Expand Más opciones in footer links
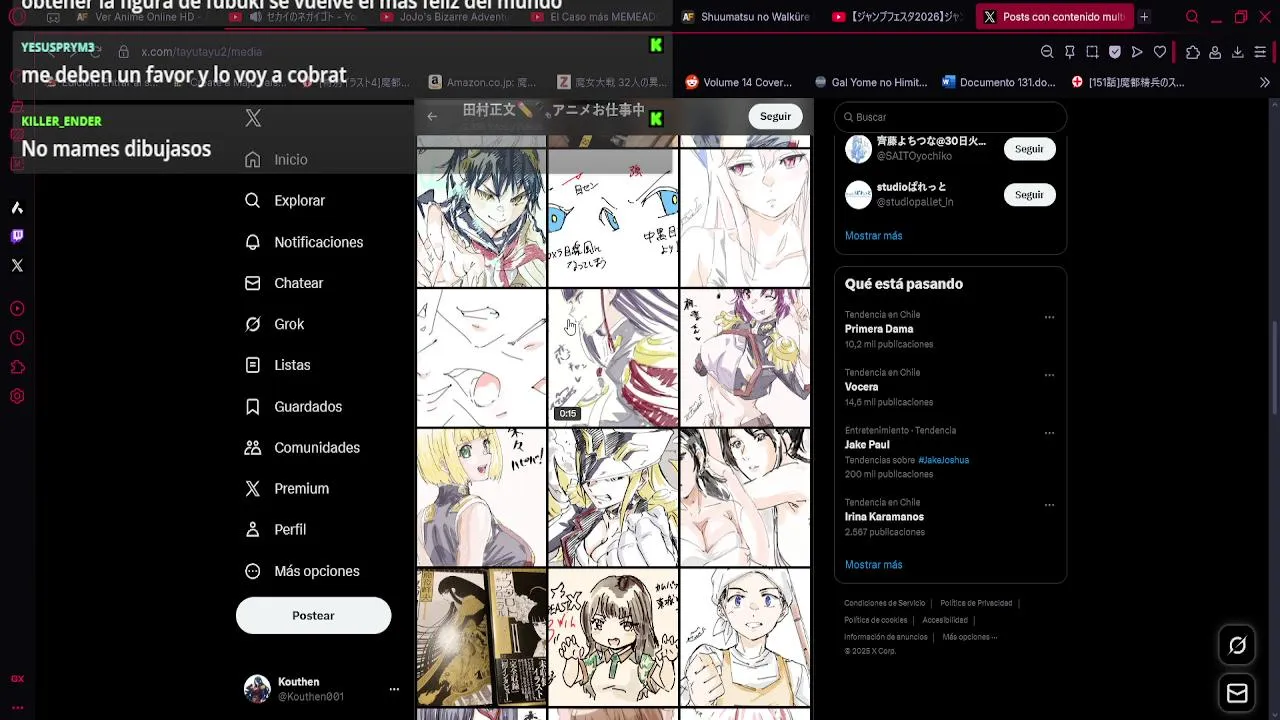The image size is (1280, 720). pos(969,637)
